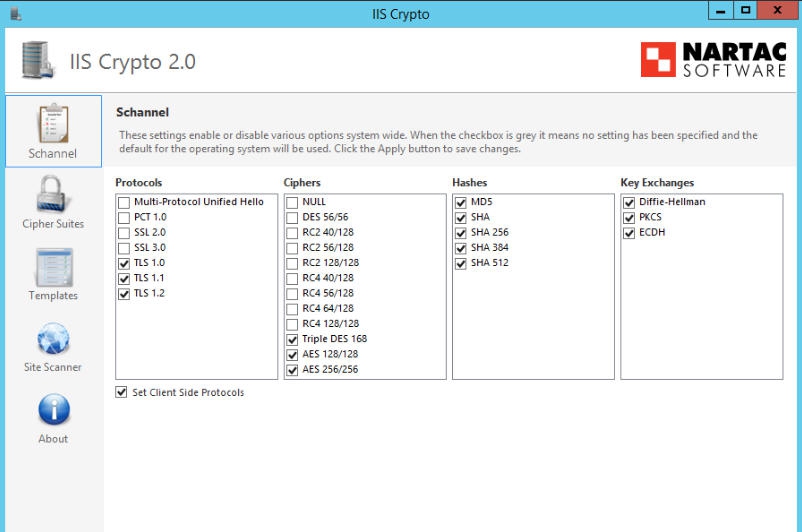Uncheck TLS 1.1 protocol
Screen dimensions: 802x532
pos(124,279)
